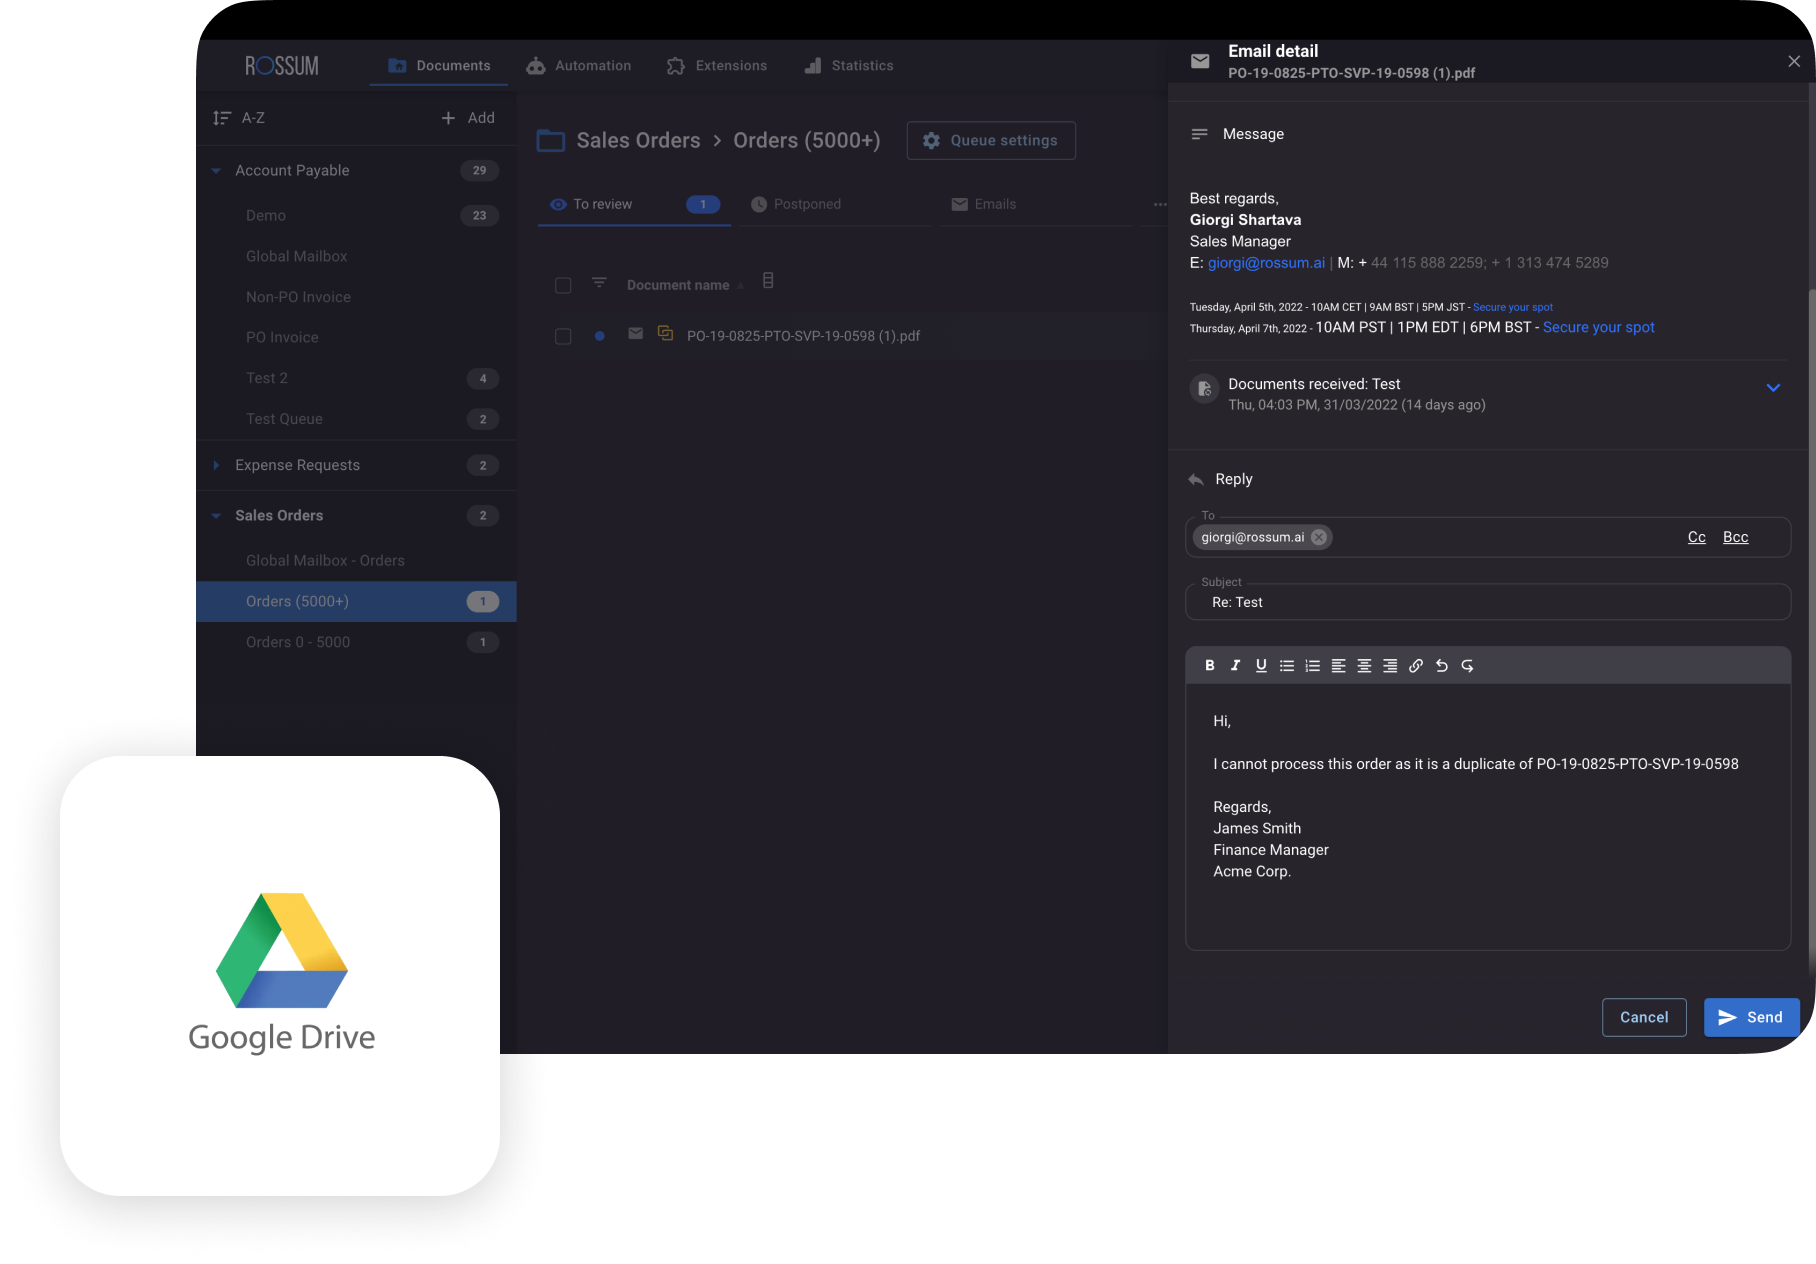This screenshot has height=1264, width=1816.
Task: Send the reply email
Action: pyautogui.click(x=1750, y=1017)
